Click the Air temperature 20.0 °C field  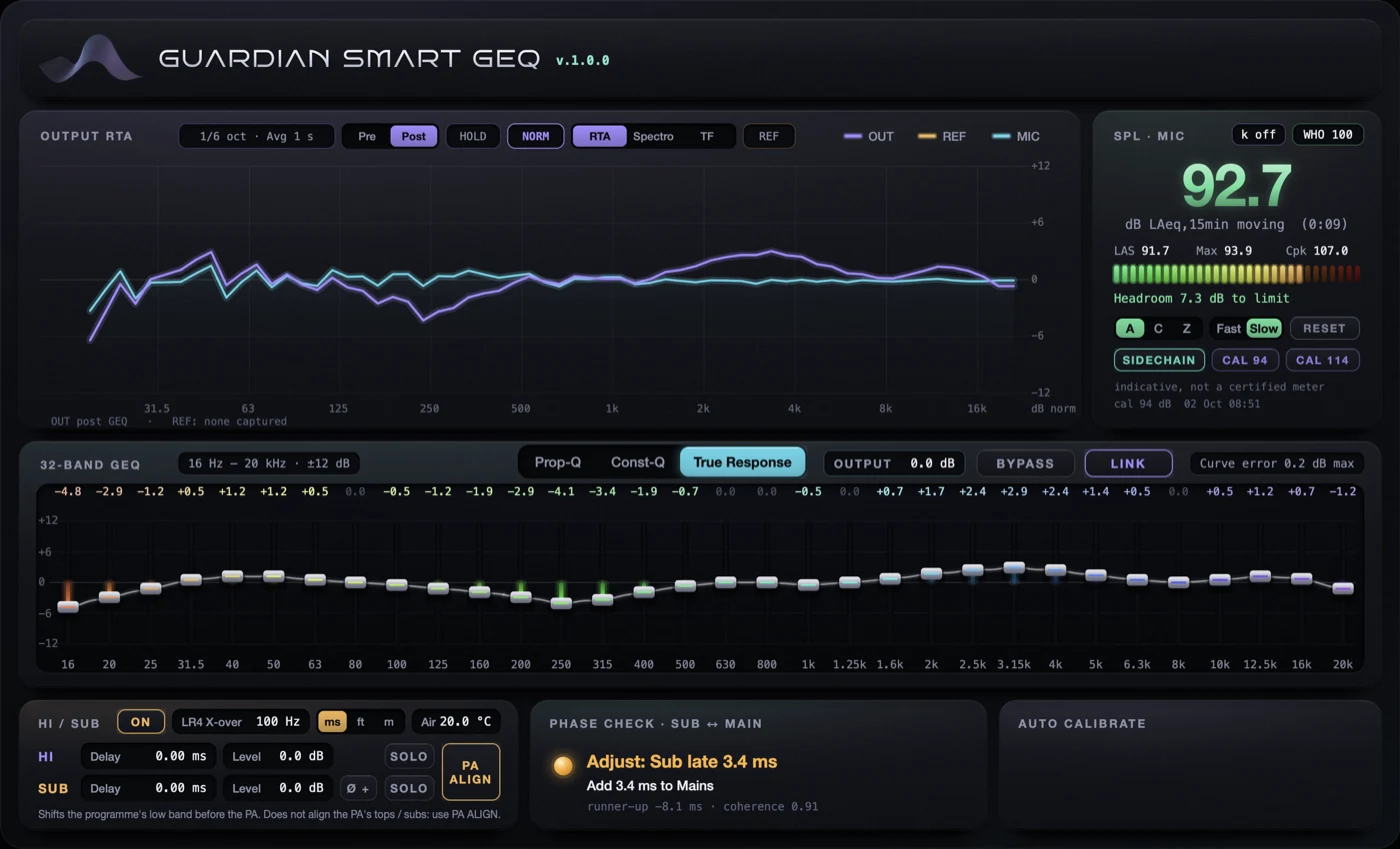pos(456,722)
